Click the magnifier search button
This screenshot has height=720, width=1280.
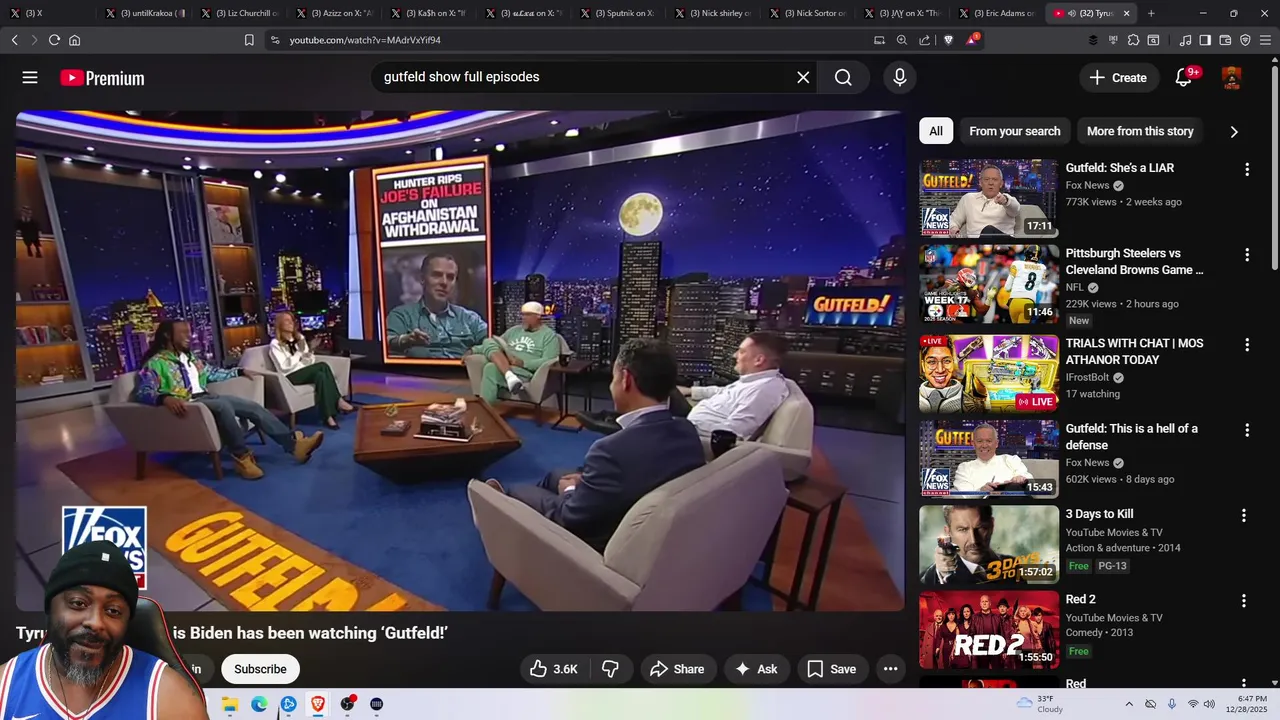point(843,78)
